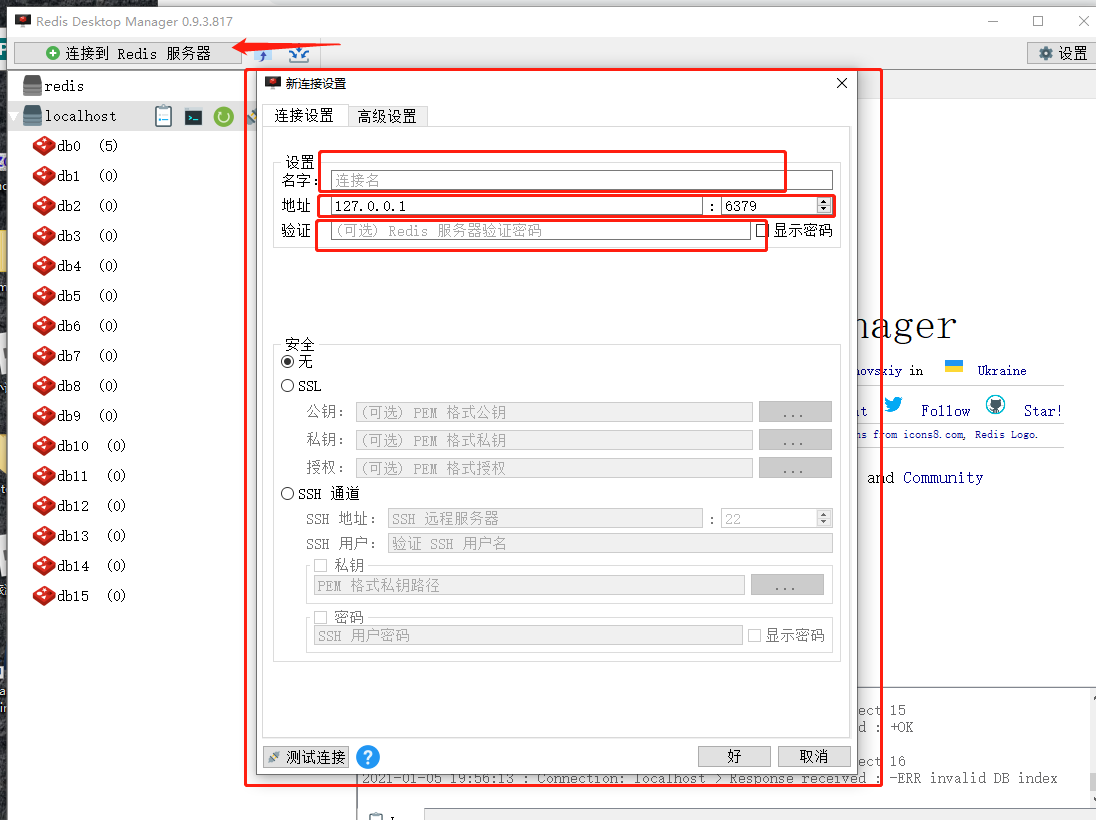
Task: Toggle 显示密码 checkbox for SSH password
Action: (754, 635)
